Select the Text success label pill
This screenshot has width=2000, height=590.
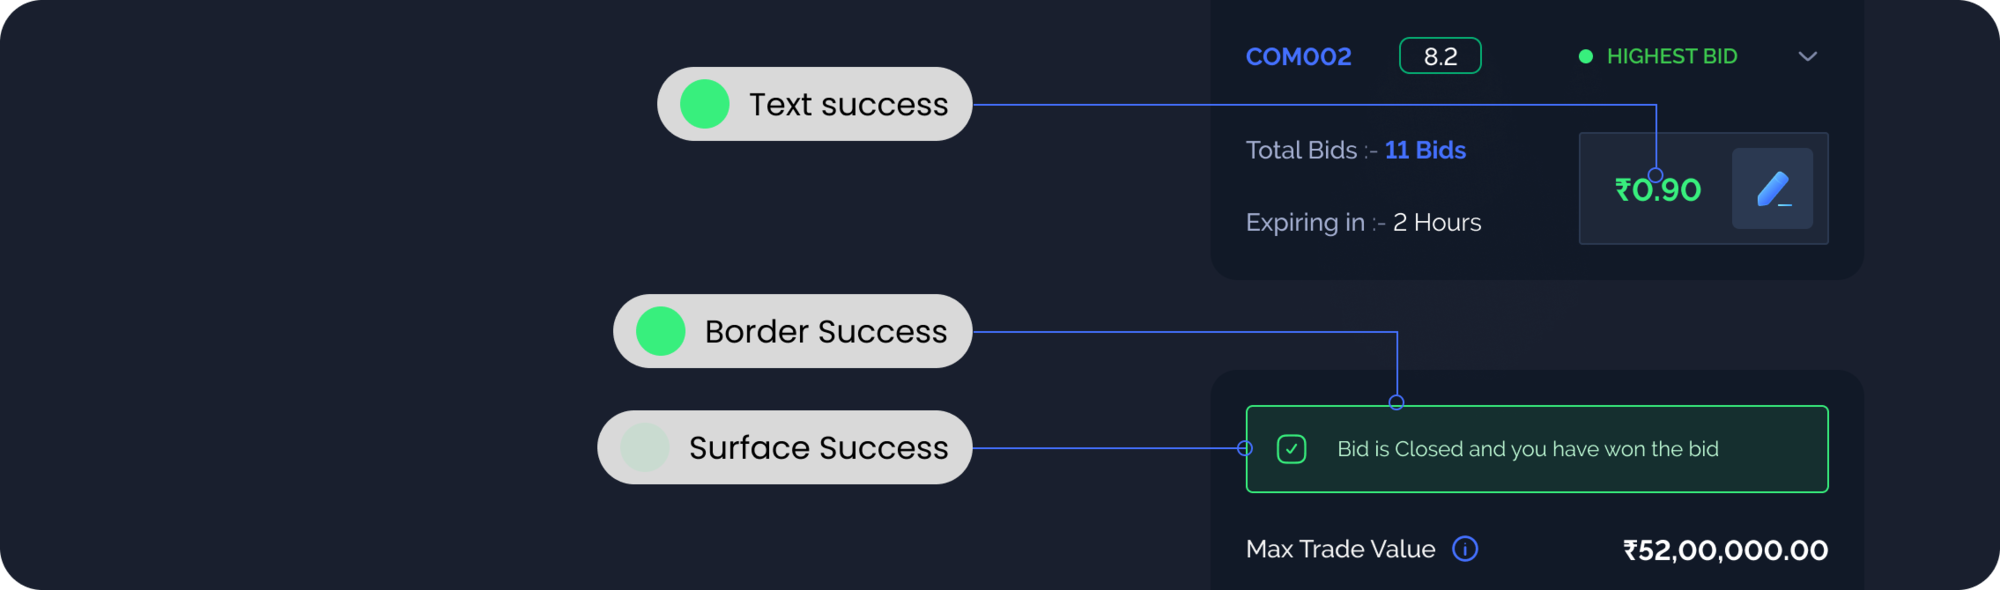pos(814,104)
